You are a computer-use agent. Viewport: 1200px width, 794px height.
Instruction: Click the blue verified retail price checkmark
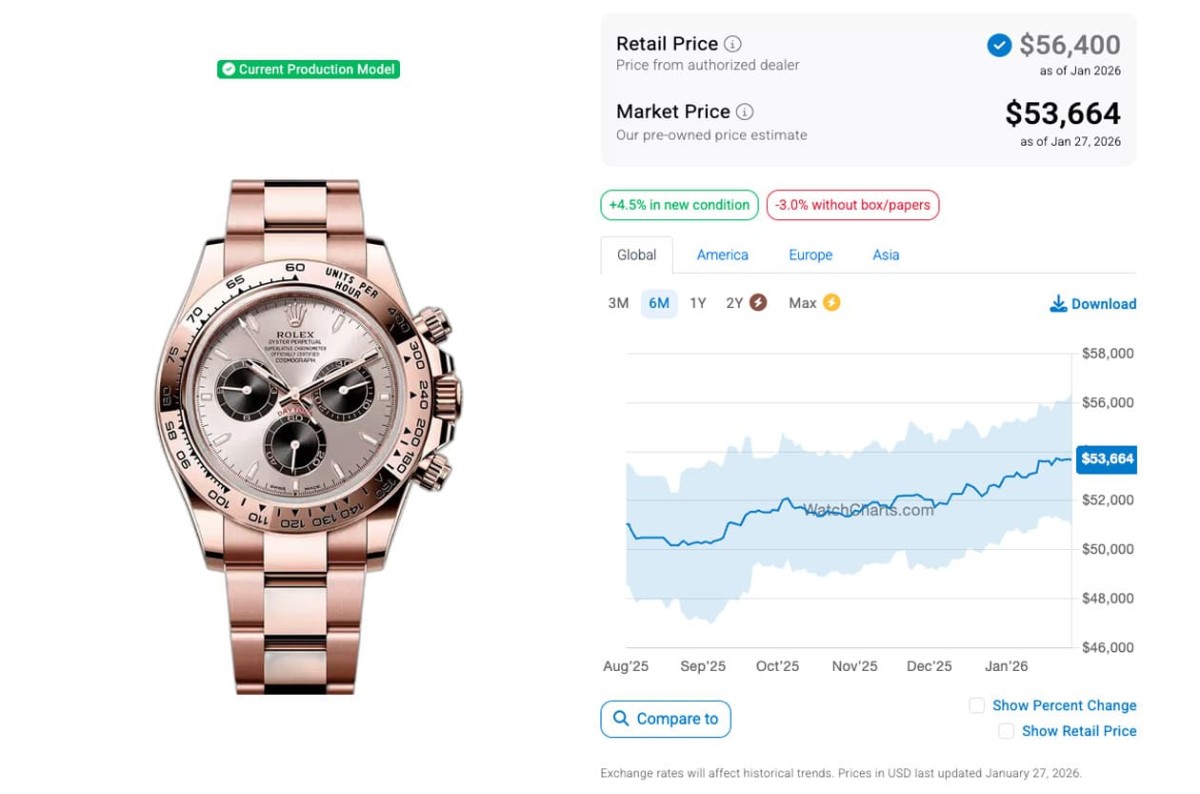[x=999, y=45]
